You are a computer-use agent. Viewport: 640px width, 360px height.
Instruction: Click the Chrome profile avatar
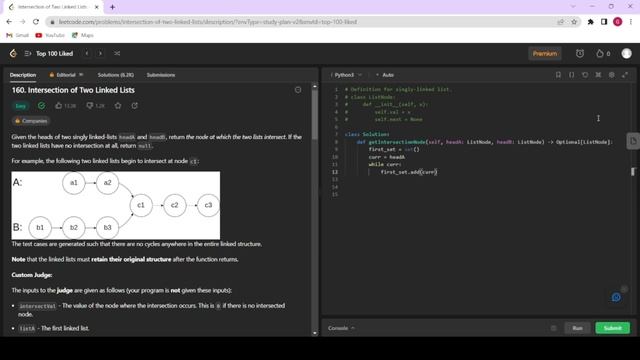[x=618, y=22]
